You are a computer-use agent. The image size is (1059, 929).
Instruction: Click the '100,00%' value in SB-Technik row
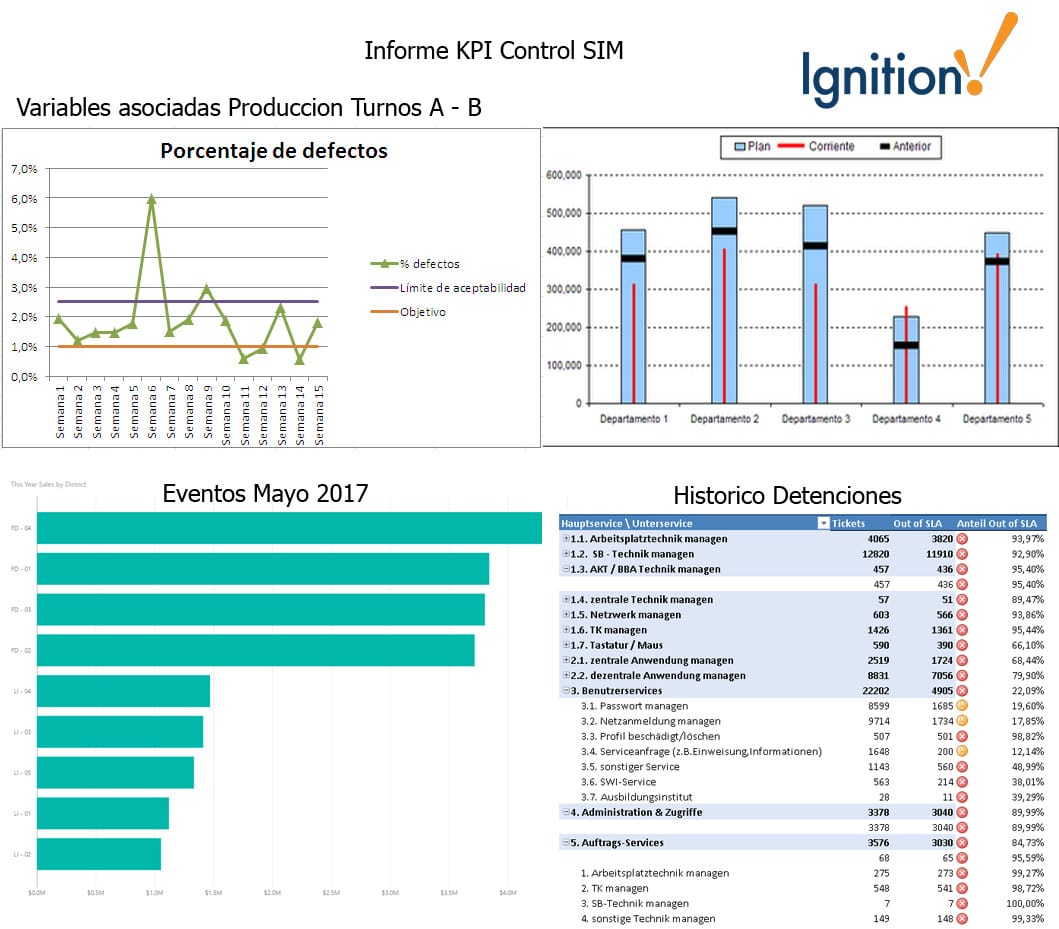click(1025, 903)
